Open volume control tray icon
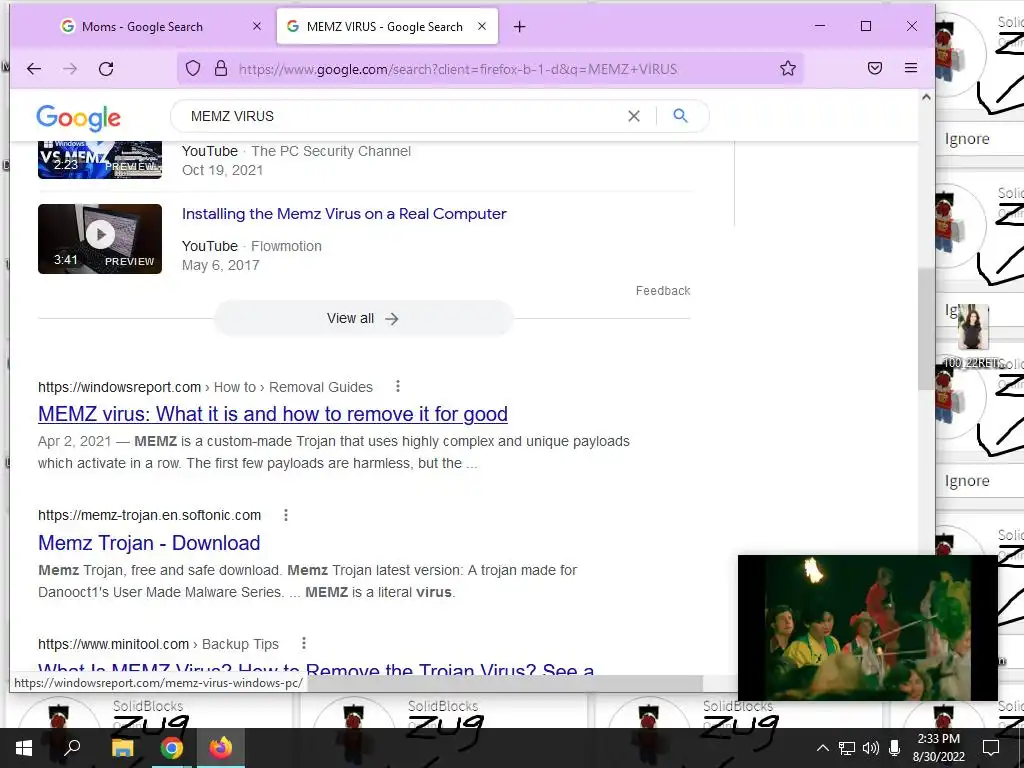Viewport: 1024px width, 768px height. point(871,748)
